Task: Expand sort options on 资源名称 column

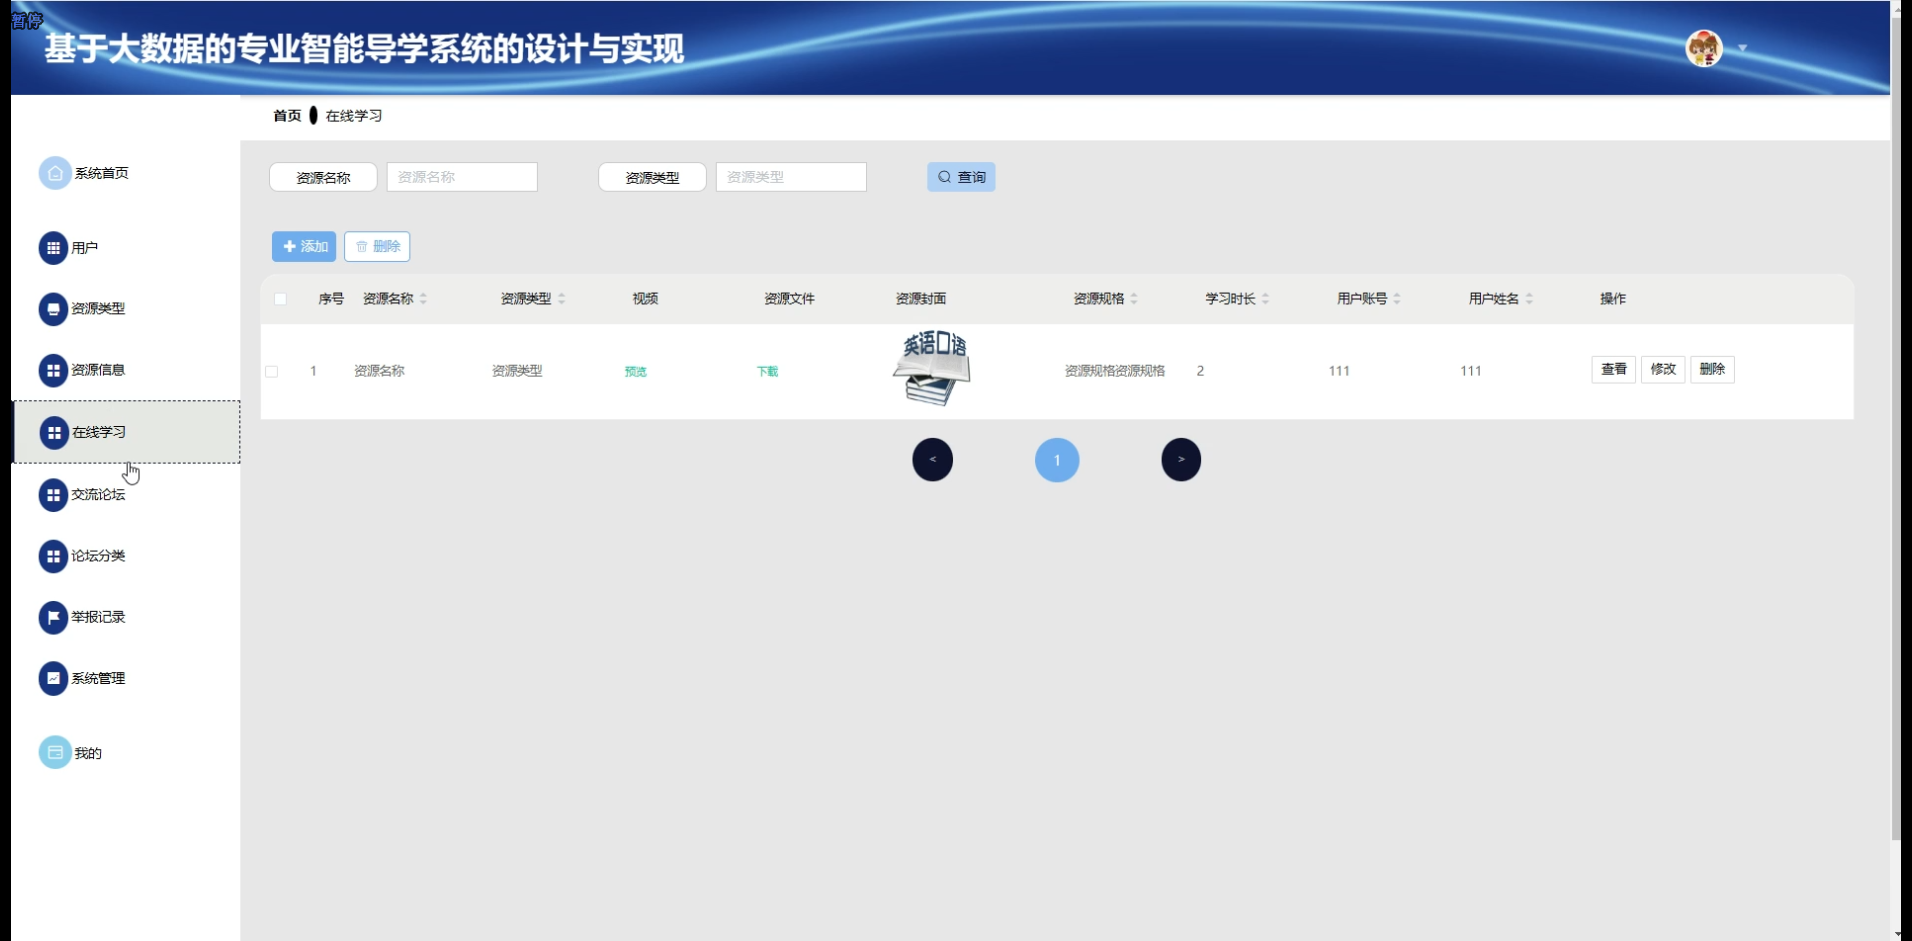Action: (x=424, y=297)
